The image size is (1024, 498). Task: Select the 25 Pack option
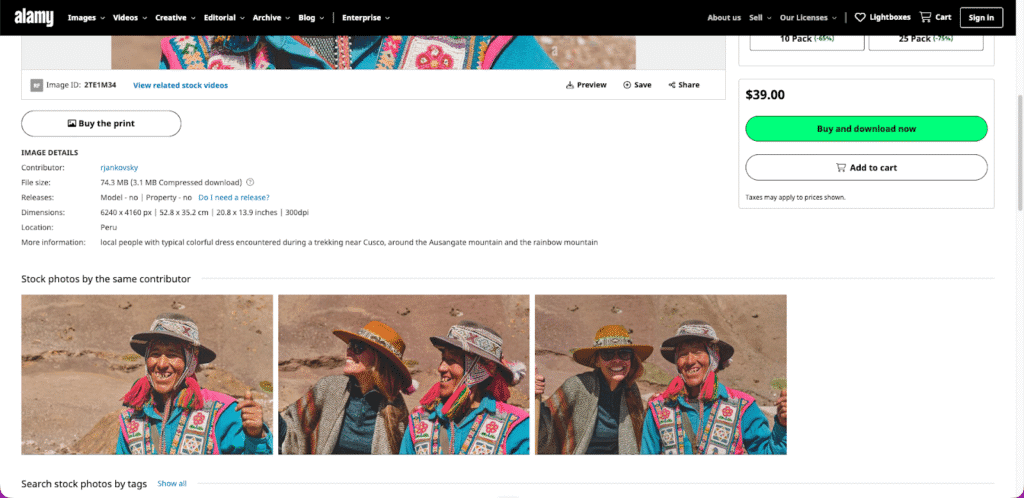tap(925, 39)
